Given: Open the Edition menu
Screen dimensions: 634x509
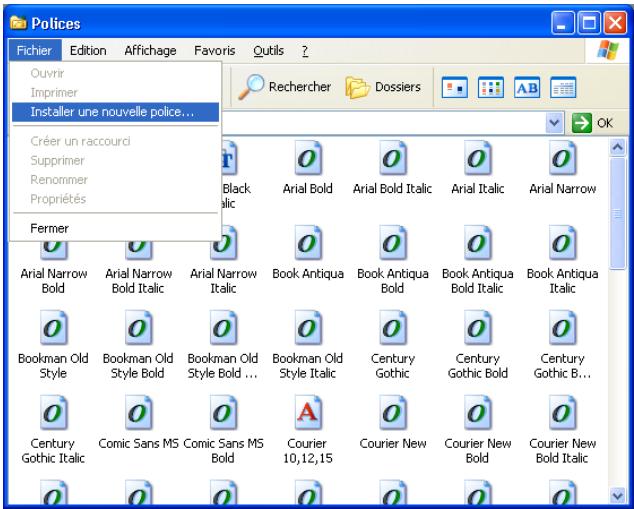Looking at the screenshot, I should (88, 51).
